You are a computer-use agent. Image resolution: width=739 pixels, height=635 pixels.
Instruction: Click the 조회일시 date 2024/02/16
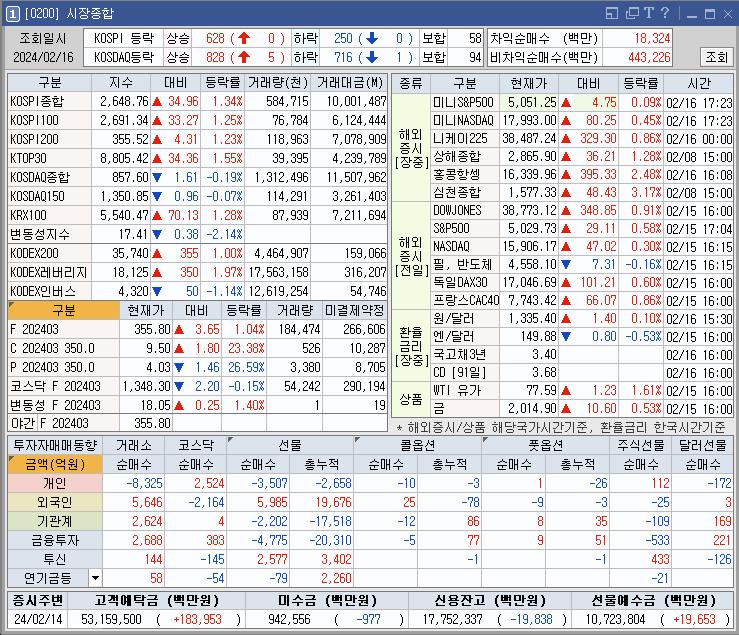click(x=43, y=58)
